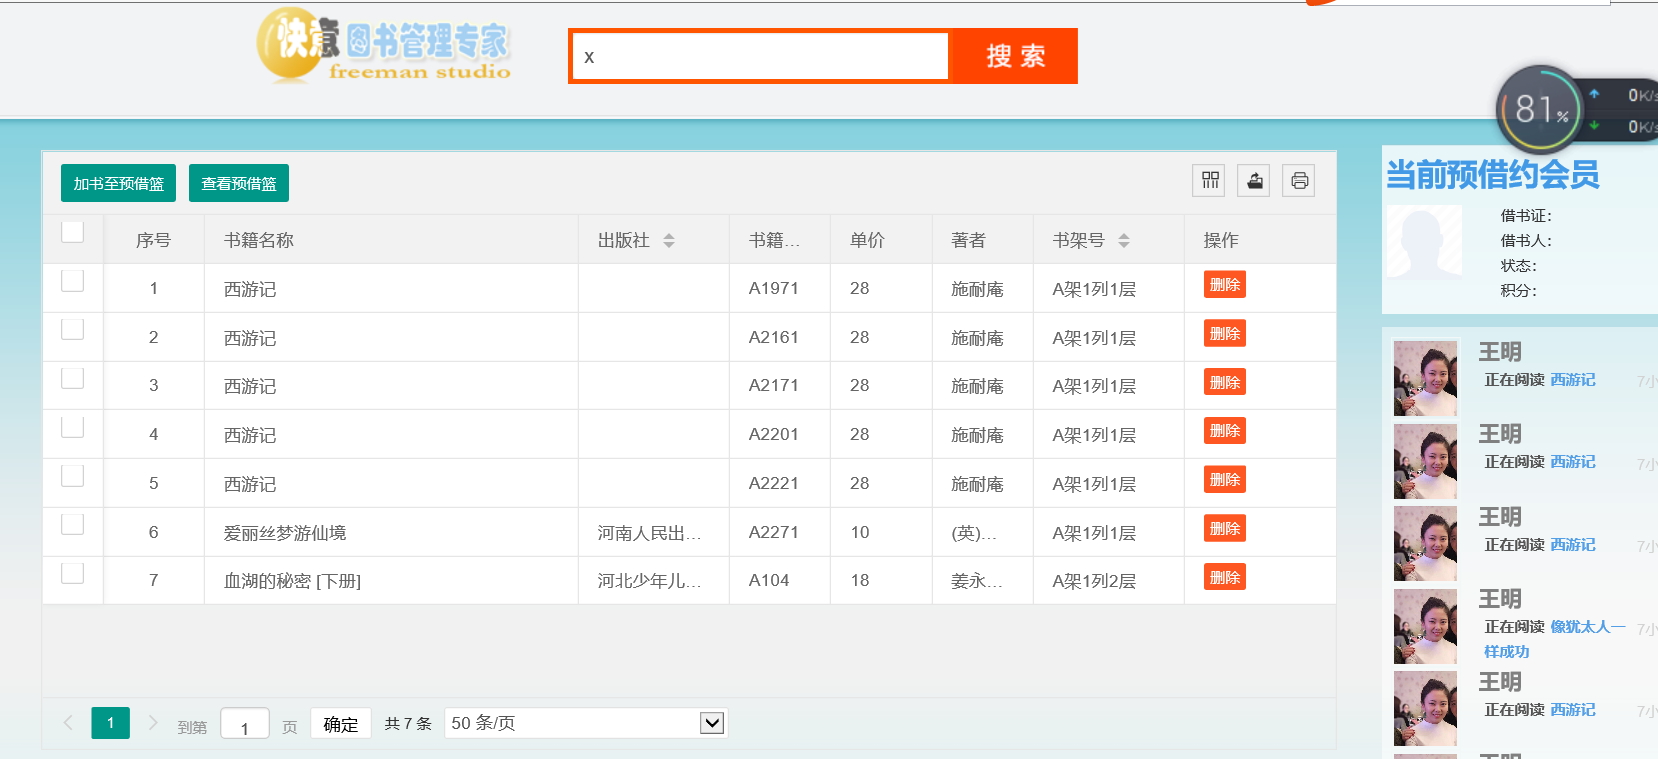Click the export table icon
The image size is (1658, 759).
[1254, 180]
